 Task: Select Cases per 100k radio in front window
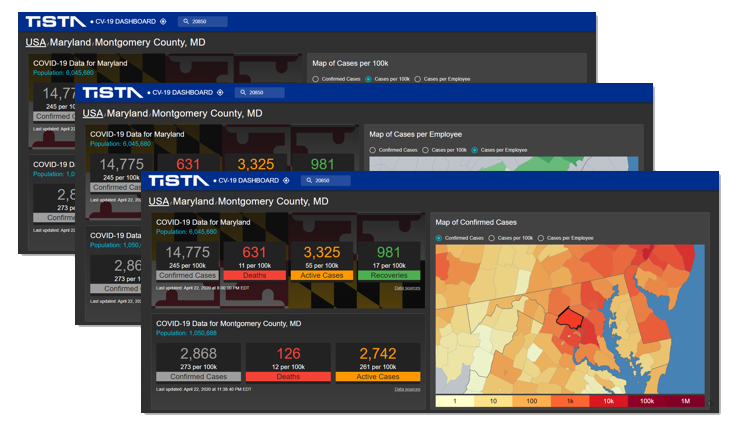coord(492,238)
